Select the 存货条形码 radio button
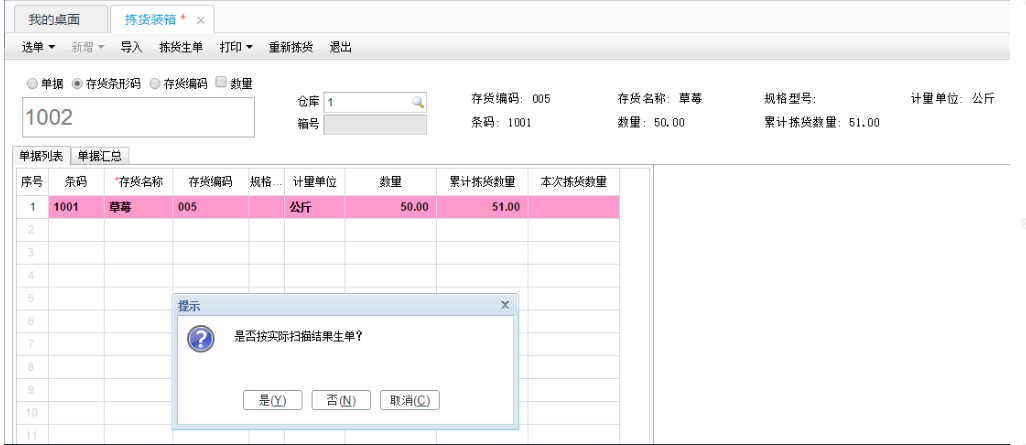This screenshot has width=1026, height=445. coord(77,83)
